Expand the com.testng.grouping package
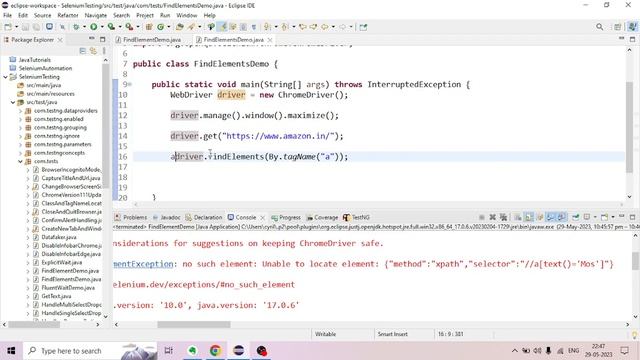Screen dimensions: 640x360 coord(20,127)
